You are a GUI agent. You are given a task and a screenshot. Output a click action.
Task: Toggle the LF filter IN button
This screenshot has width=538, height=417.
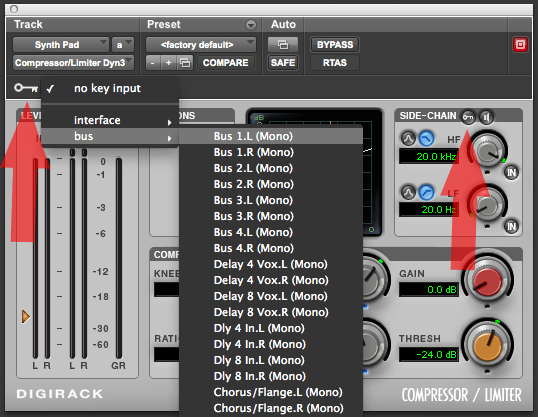[x=511, y=226]
